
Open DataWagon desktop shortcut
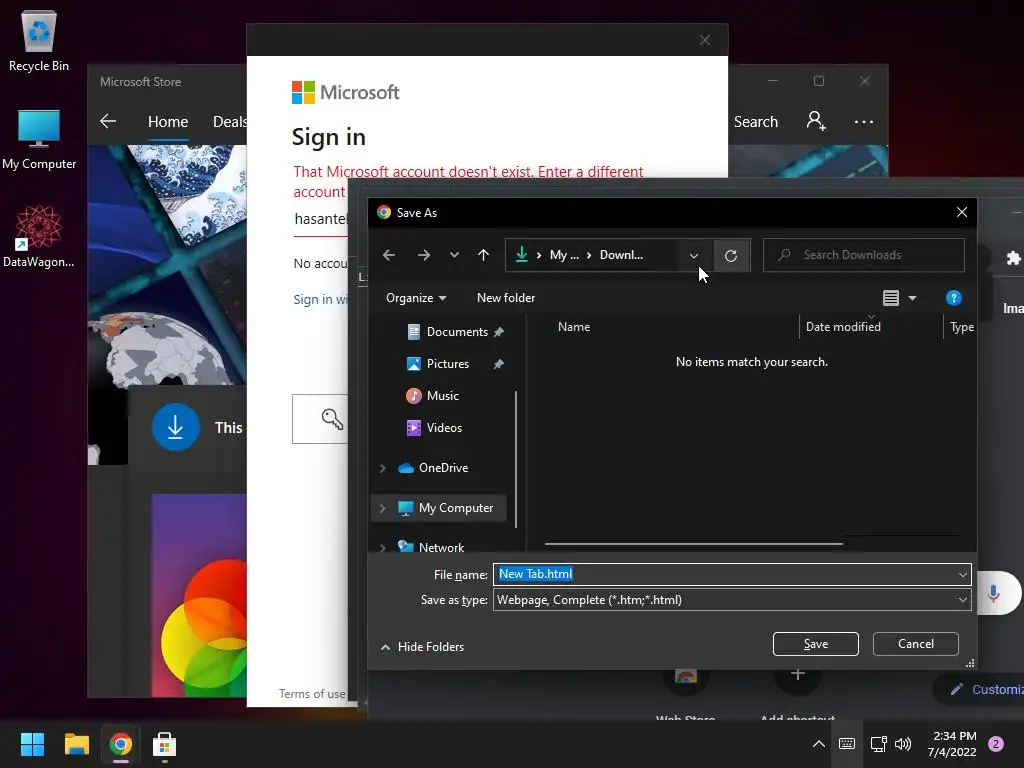tap(39, 237)
